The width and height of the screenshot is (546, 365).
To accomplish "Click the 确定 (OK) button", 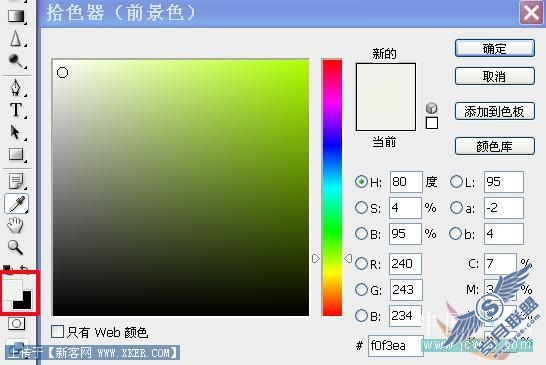I will point(494,48).
